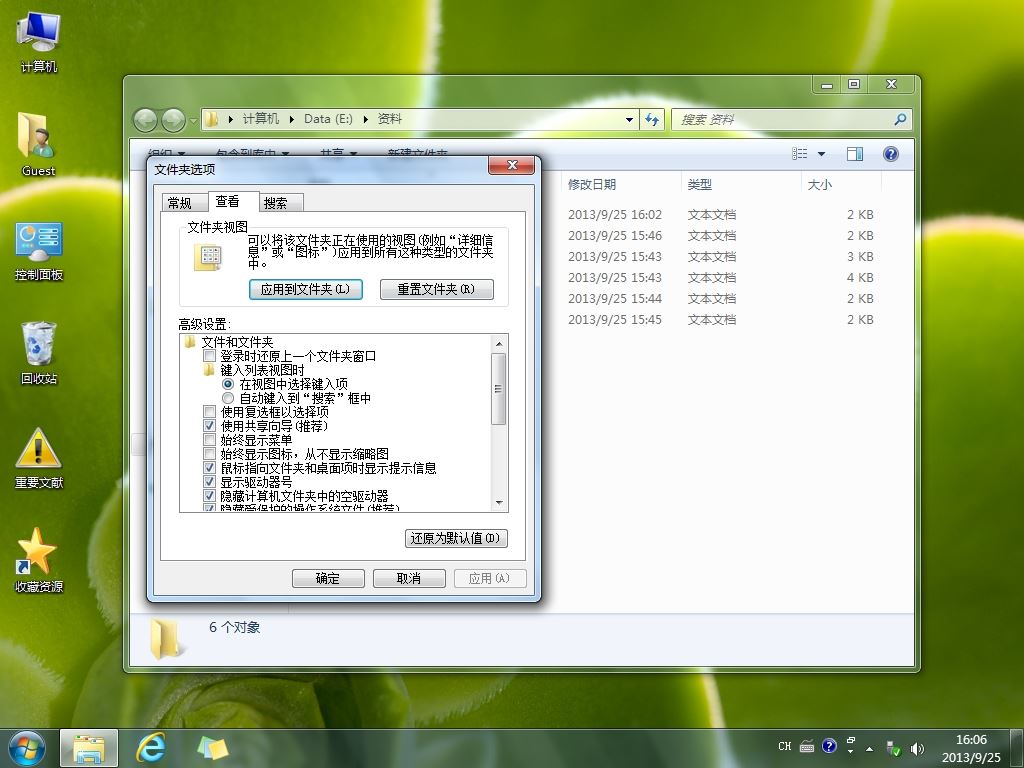1024x768 pixels.
Task: Click 重置文件夹(R) button
Action: tap(436, 289)
